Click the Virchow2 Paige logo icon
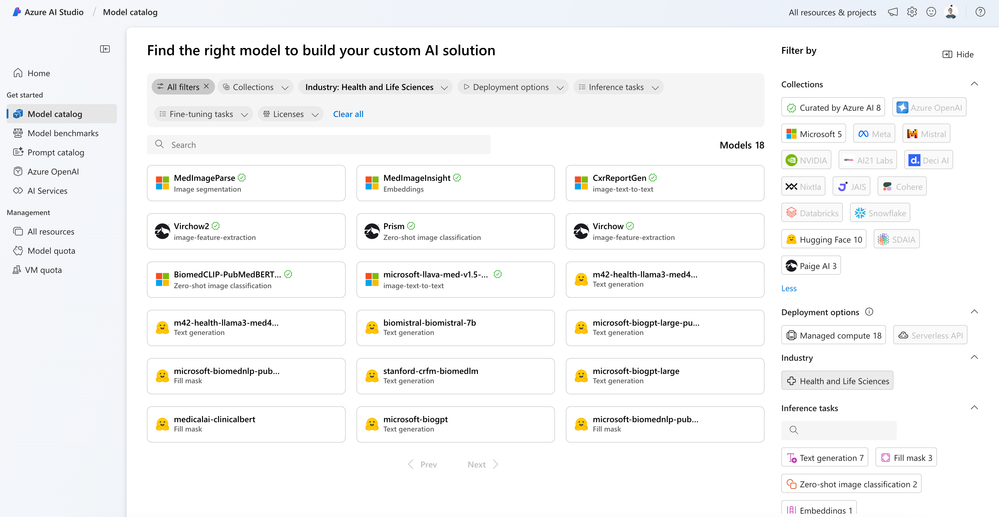999x517 pixels. pyautogui.click(x=162, y=231)
